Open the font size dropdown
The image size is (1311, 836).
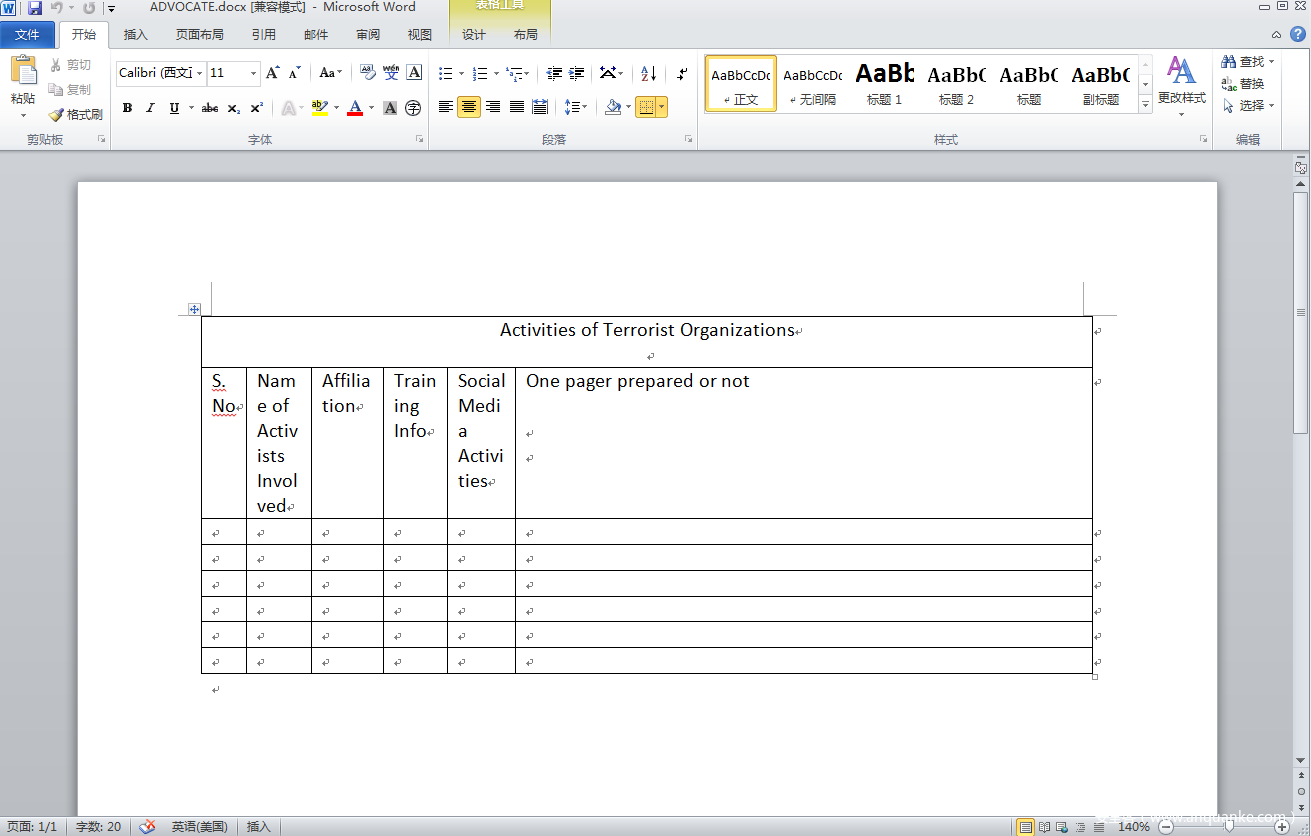(253, 73)
